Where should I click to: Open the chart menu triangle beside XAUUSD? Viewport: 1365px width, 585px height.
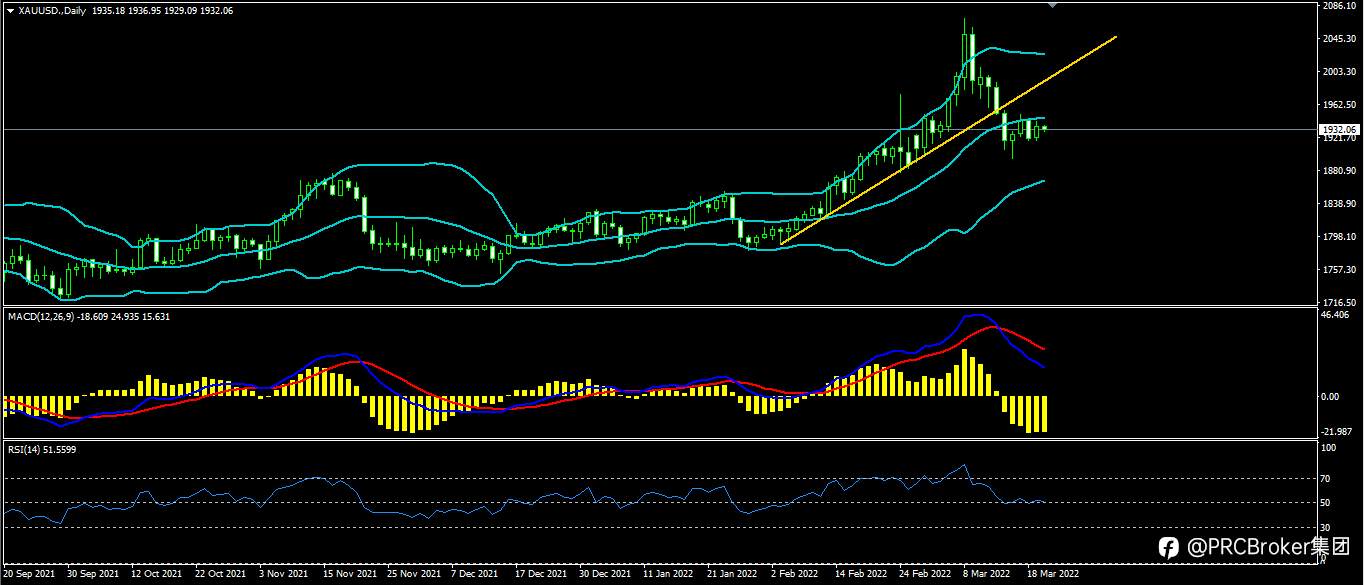pos(10,10)
